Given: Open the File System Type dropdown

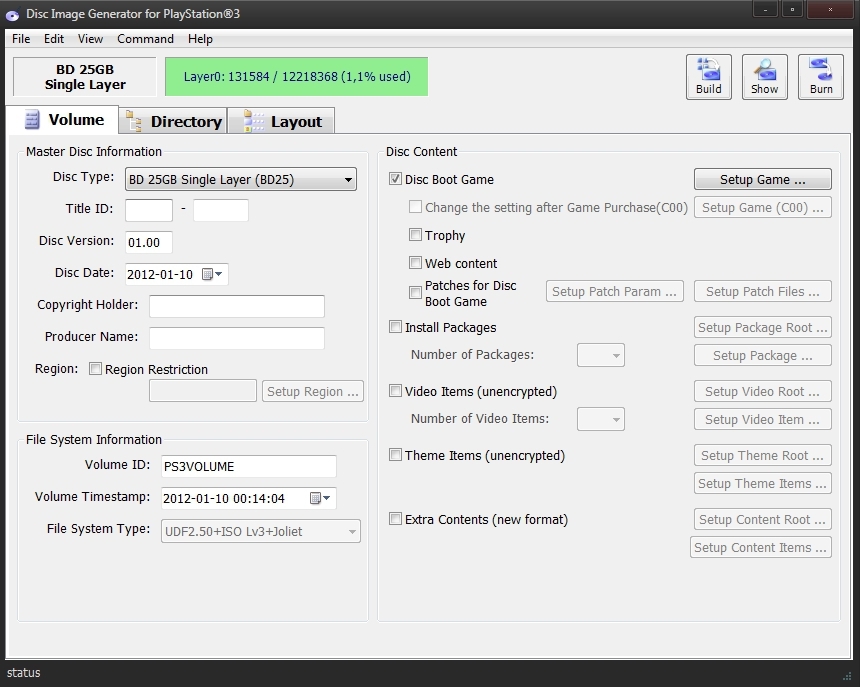Looking at the screenshot, I should [x=261, y=531].
